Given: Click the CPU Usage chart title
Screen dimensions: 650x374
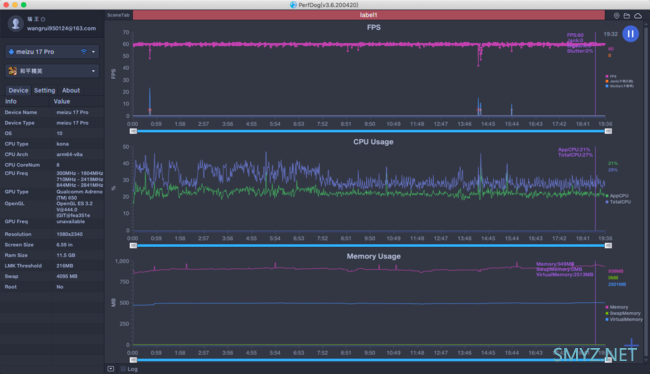Looking at the screenshot, I should pos(373,142).
